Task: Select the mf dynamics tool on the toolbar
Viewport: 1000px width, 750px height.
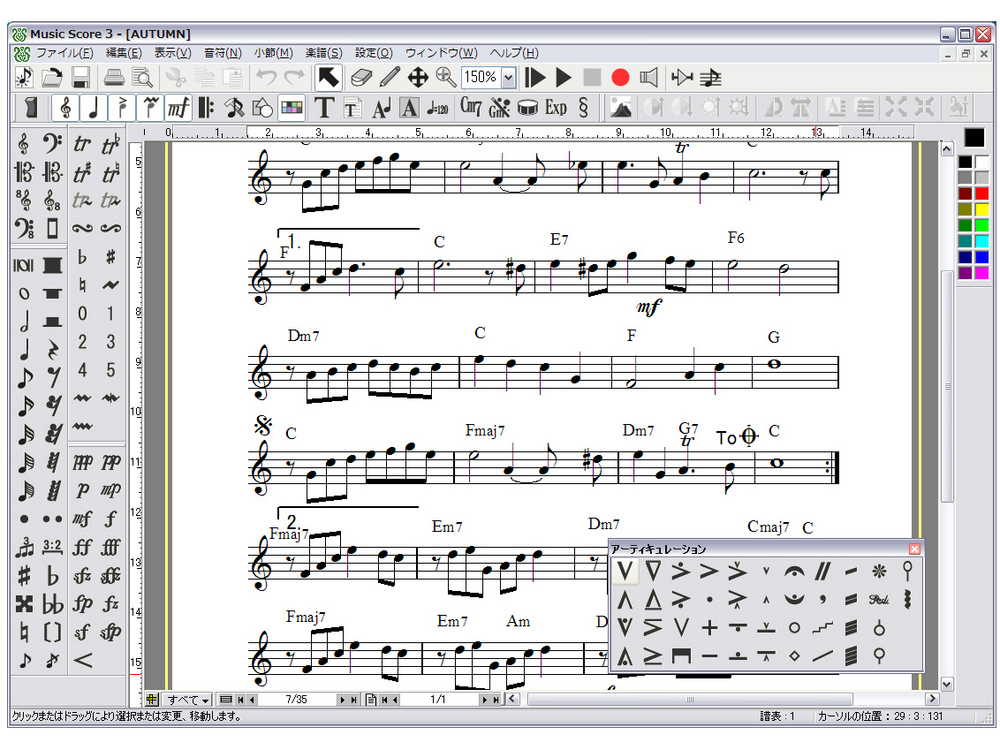Action: [x=177, y=108]
